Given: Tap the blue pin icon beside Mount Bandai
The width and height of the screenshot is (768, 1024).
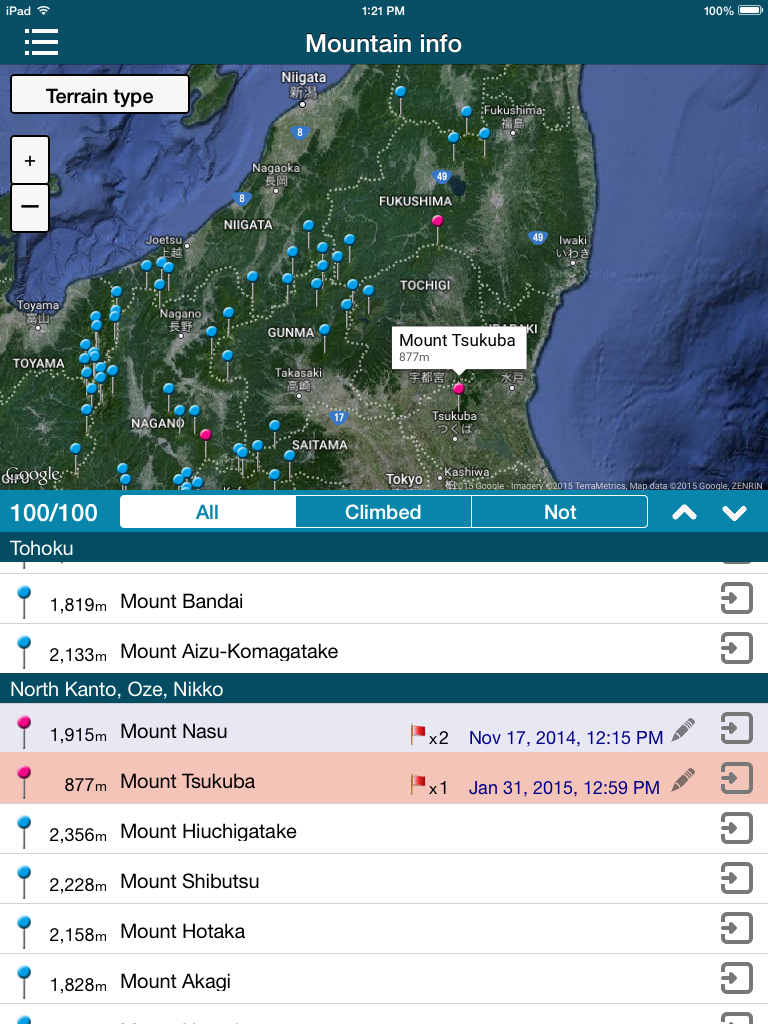Looking at the screenshot, I should pos(24,601).
